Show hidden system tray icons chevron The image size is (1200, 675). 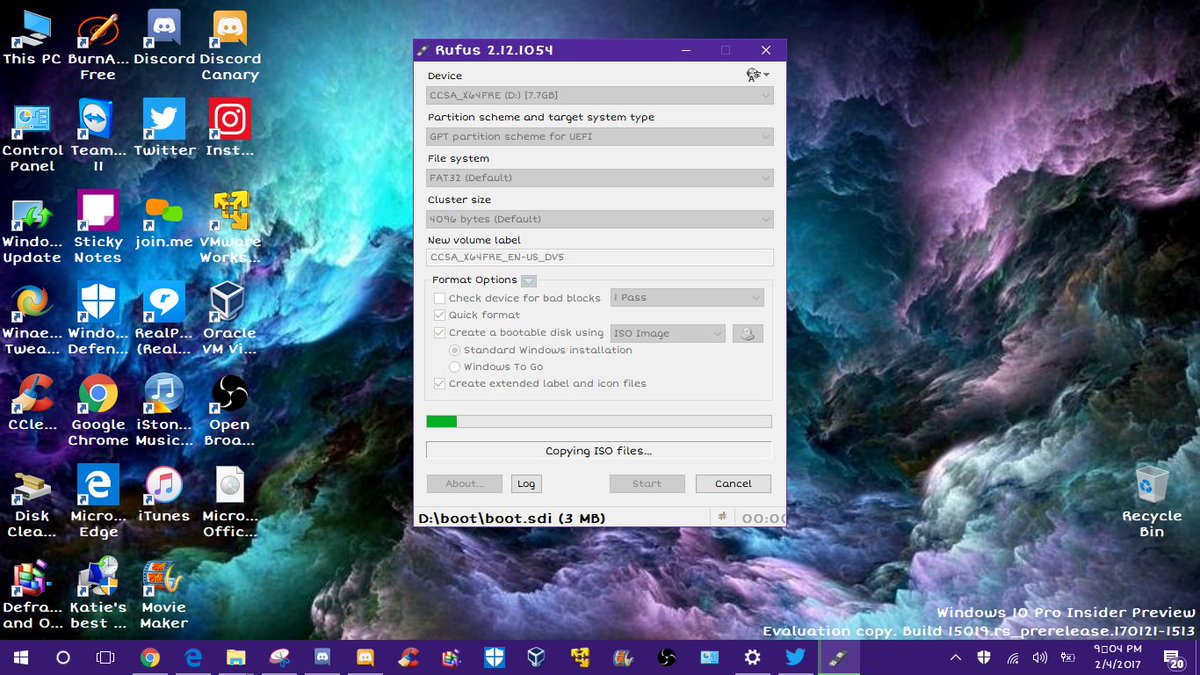(955, 657)
